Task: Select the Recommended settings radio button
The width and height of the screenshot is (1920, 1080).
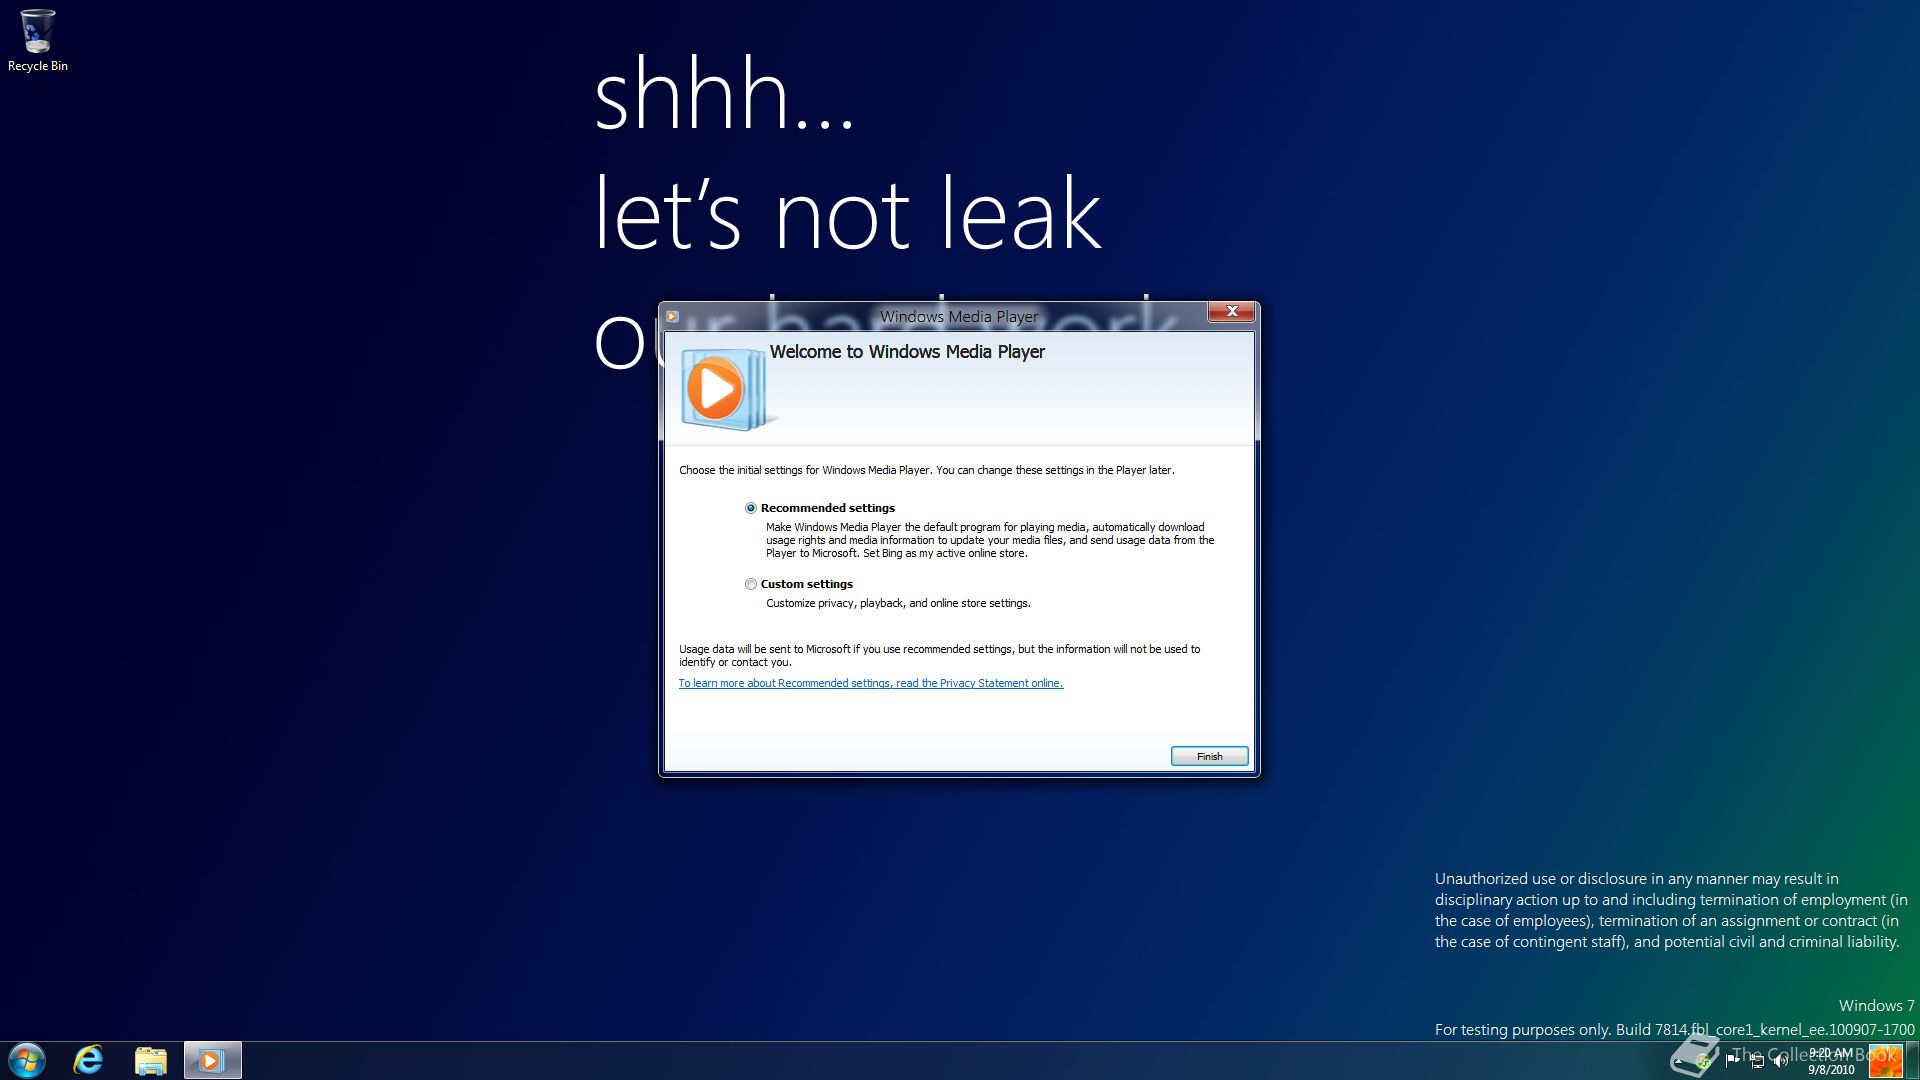Action: (751, 508)
